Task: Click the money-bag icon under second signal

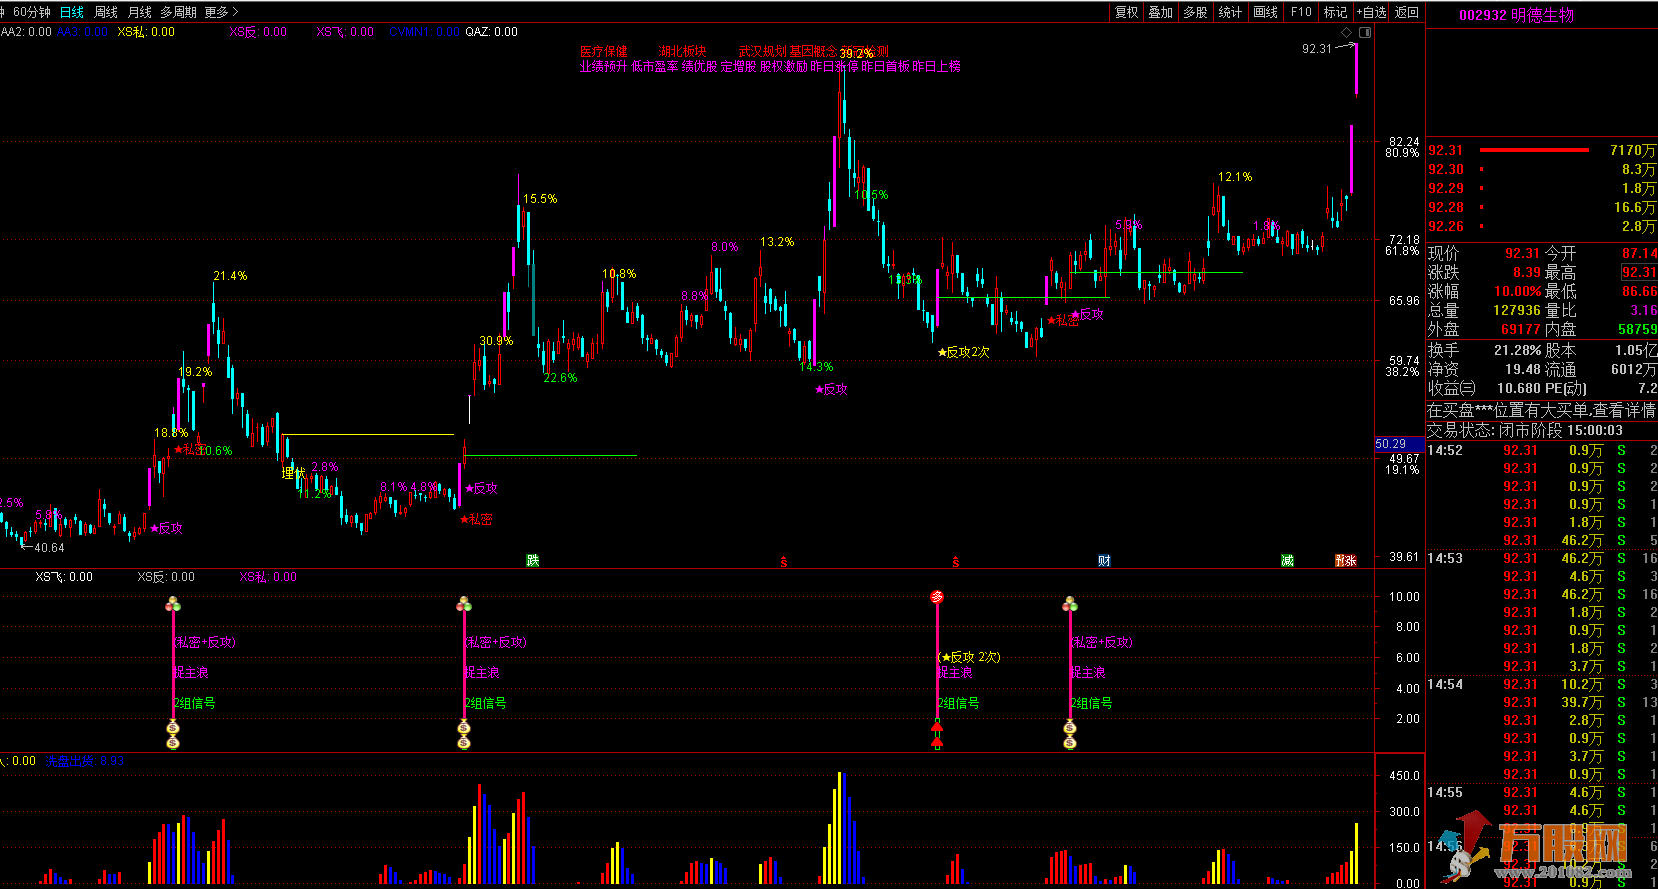Action: pyautogui.click(x=463, y=736)
